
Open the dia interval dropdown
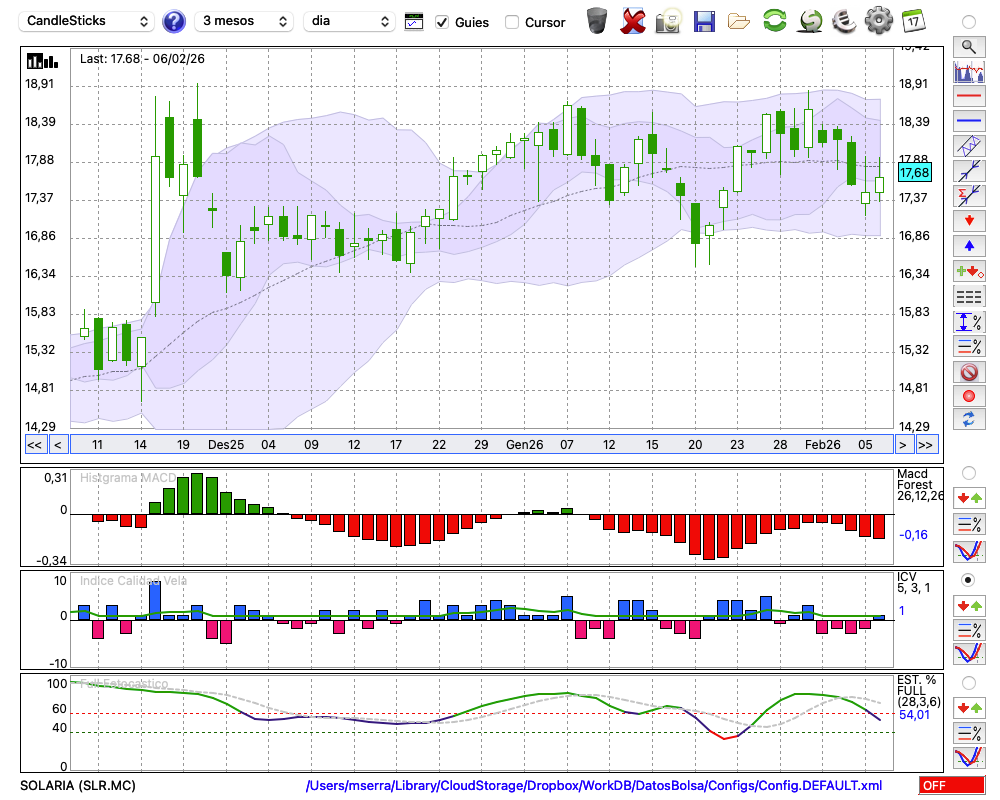click(x=349, y=21)
